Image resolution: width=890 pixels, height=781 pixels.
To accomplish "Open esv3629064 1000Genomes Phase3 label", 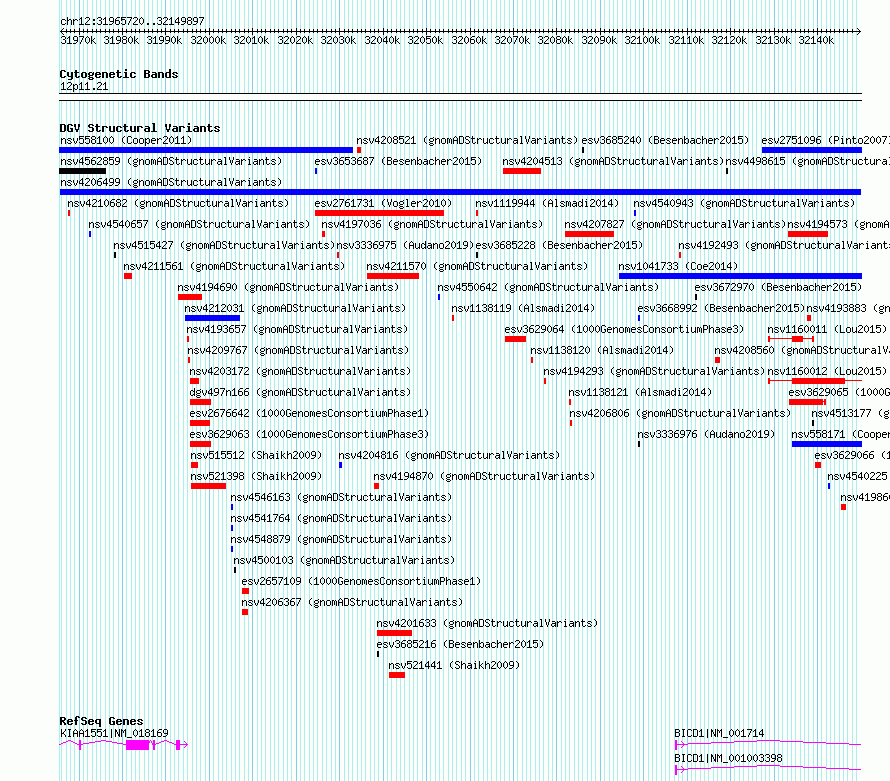I will click(624, 329).
